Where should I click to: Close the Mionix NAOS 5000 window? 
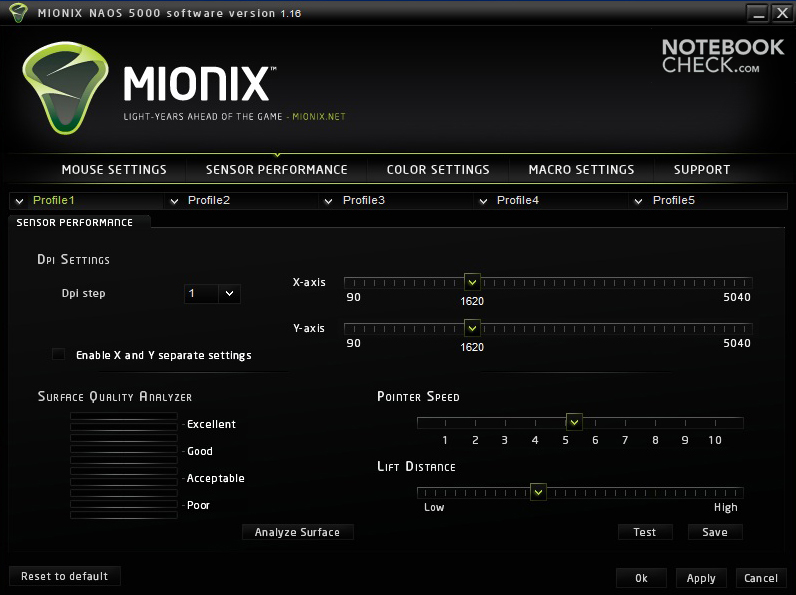pyautogui.click(x=782, y=13)
